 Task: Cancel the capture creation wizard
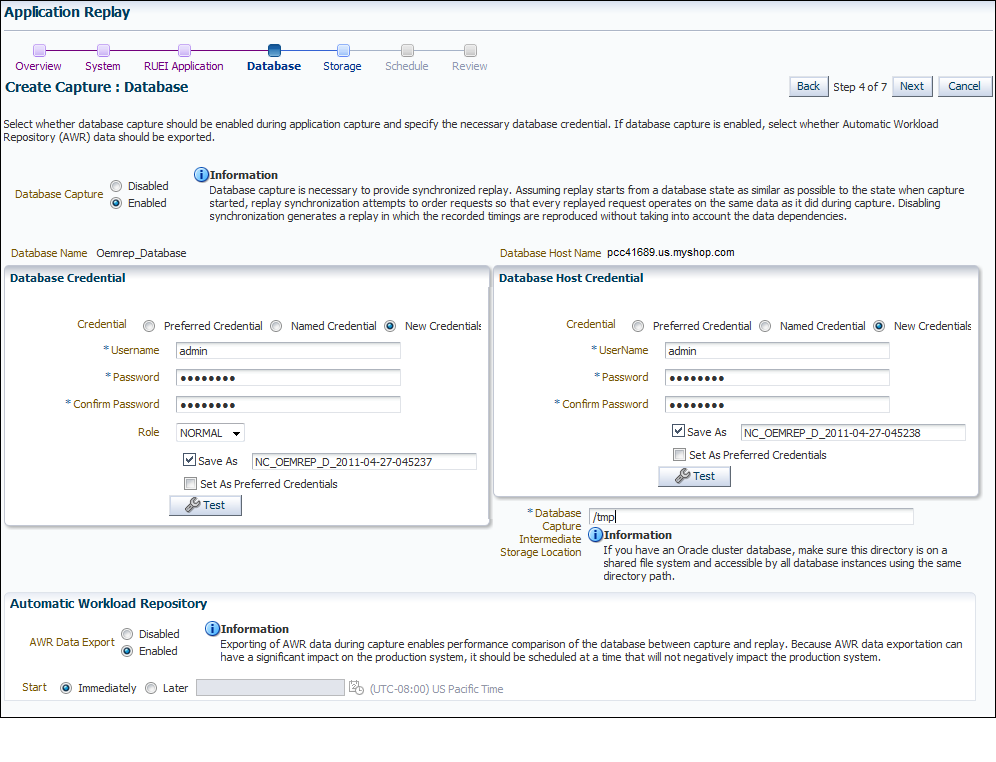(964, 86)
